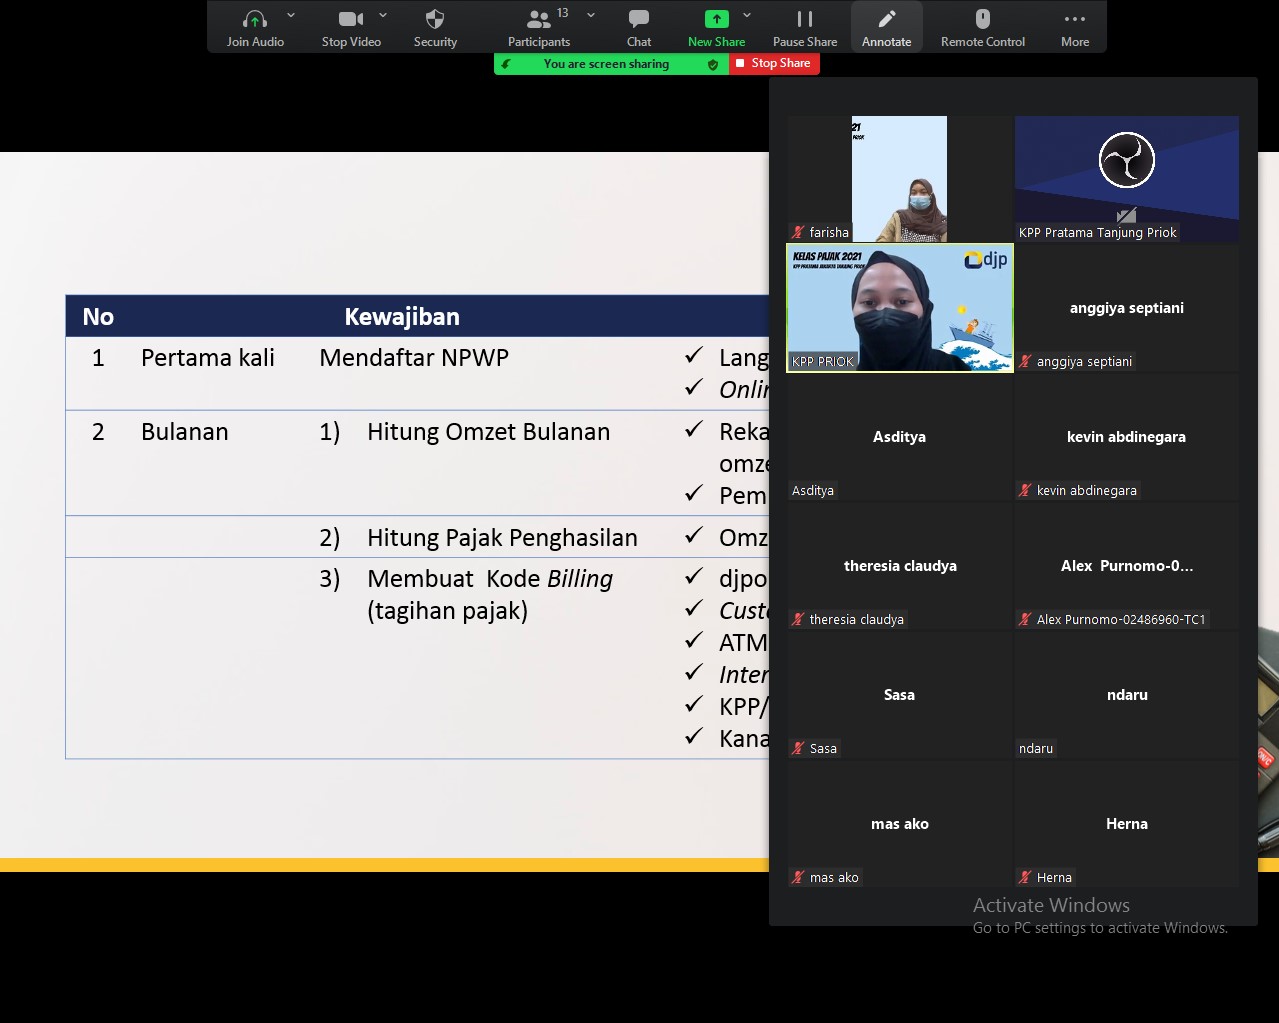Click the KPP Pratama Tanjung Priok tile
The height and width of the screenshot is (1023, 1279).
[x=1127, y=179]
